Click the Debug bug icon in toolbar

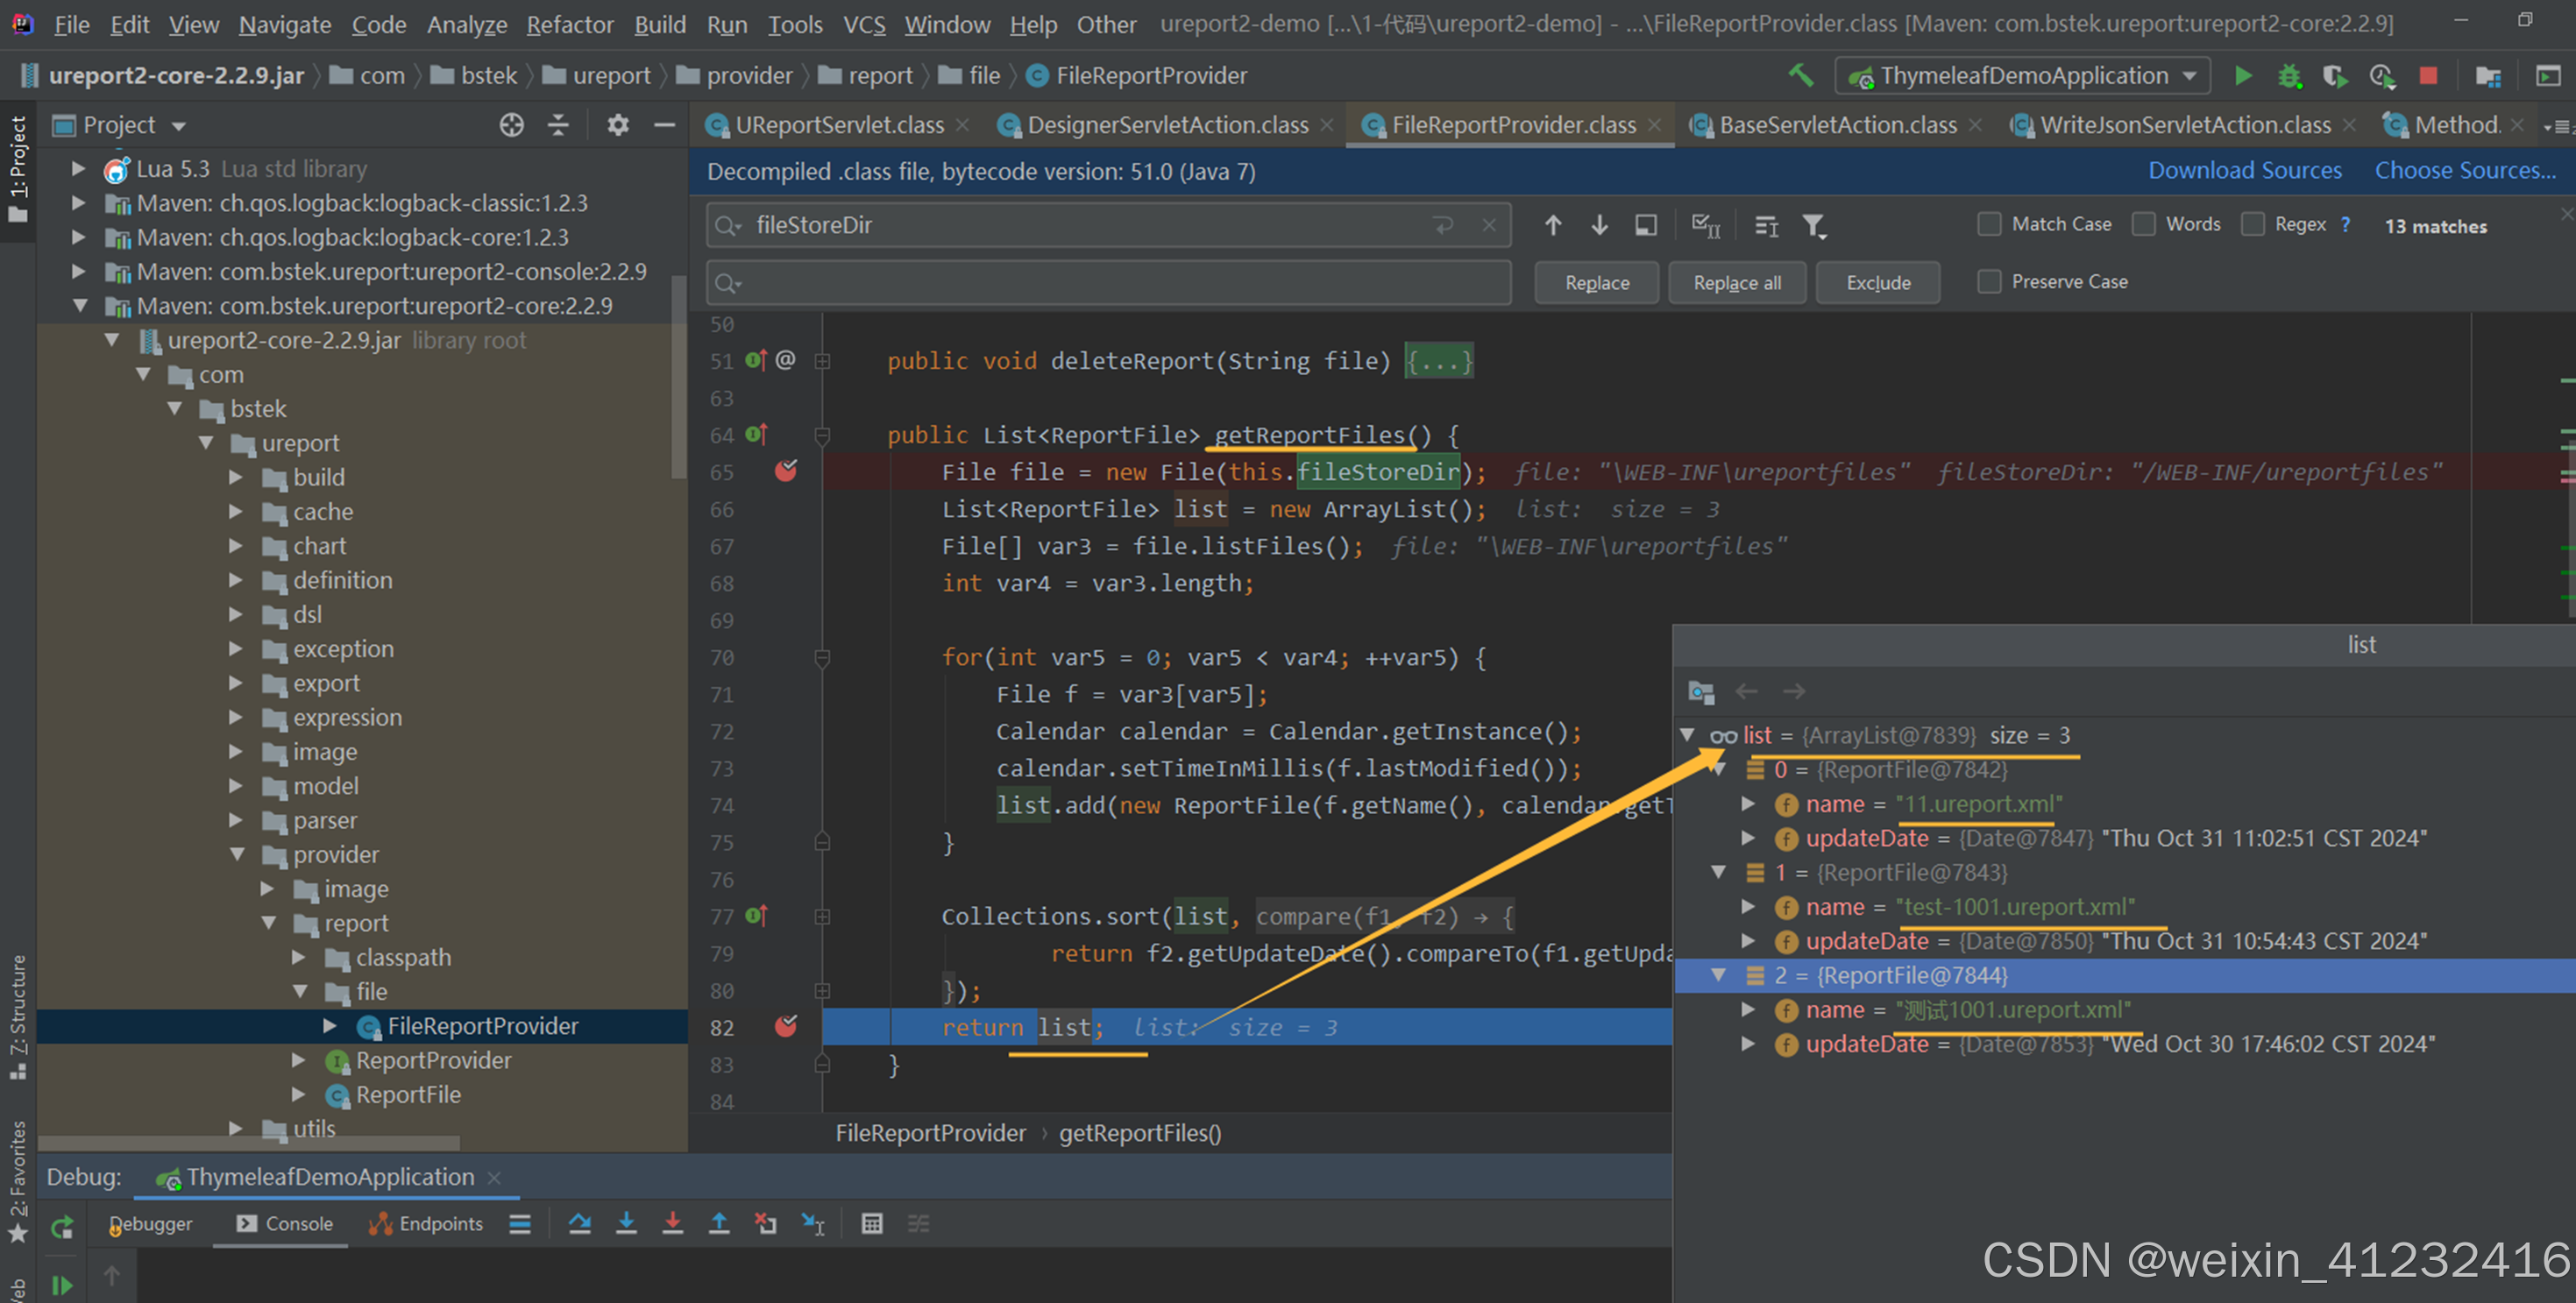click(x=2288, y=76)
